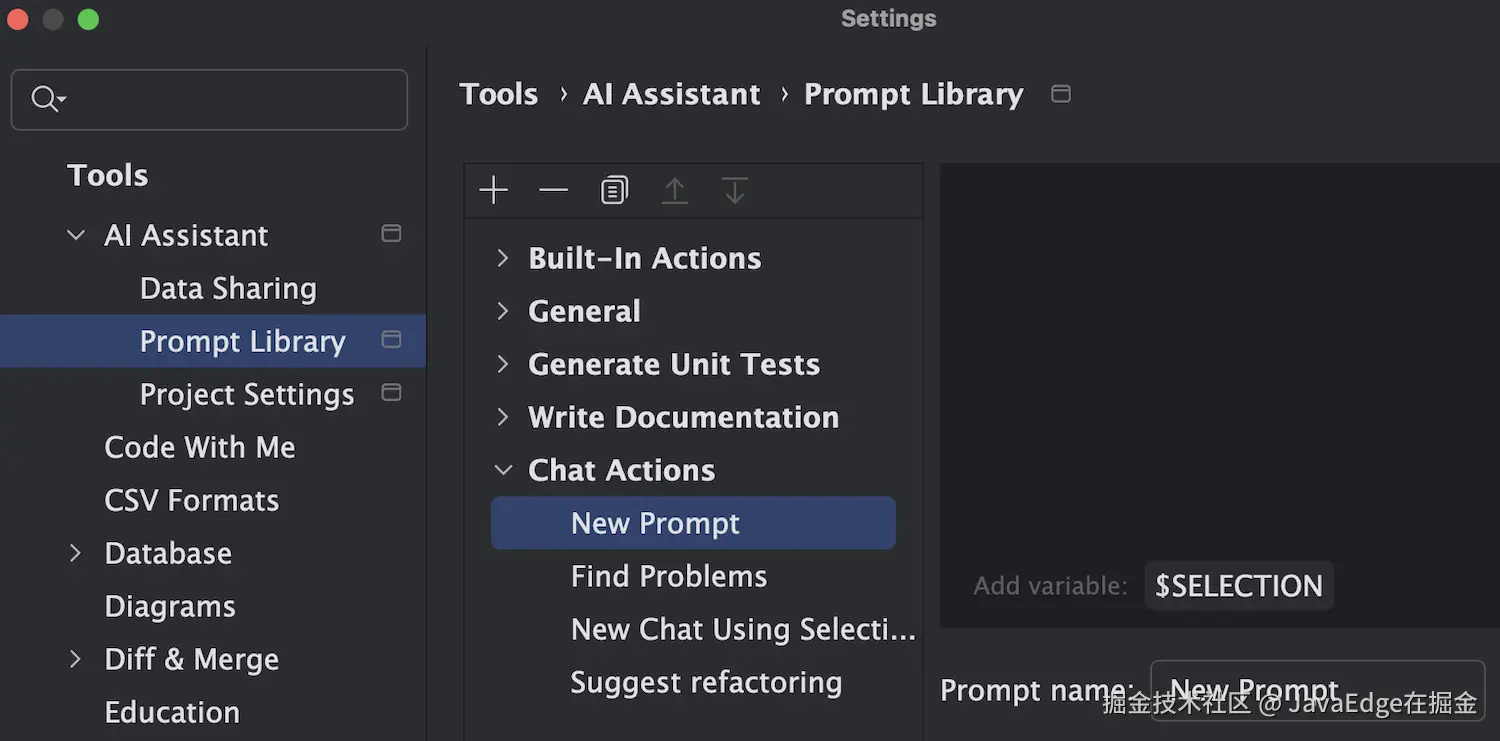Open the Data Sharing settings page

[x=228, y=288]
